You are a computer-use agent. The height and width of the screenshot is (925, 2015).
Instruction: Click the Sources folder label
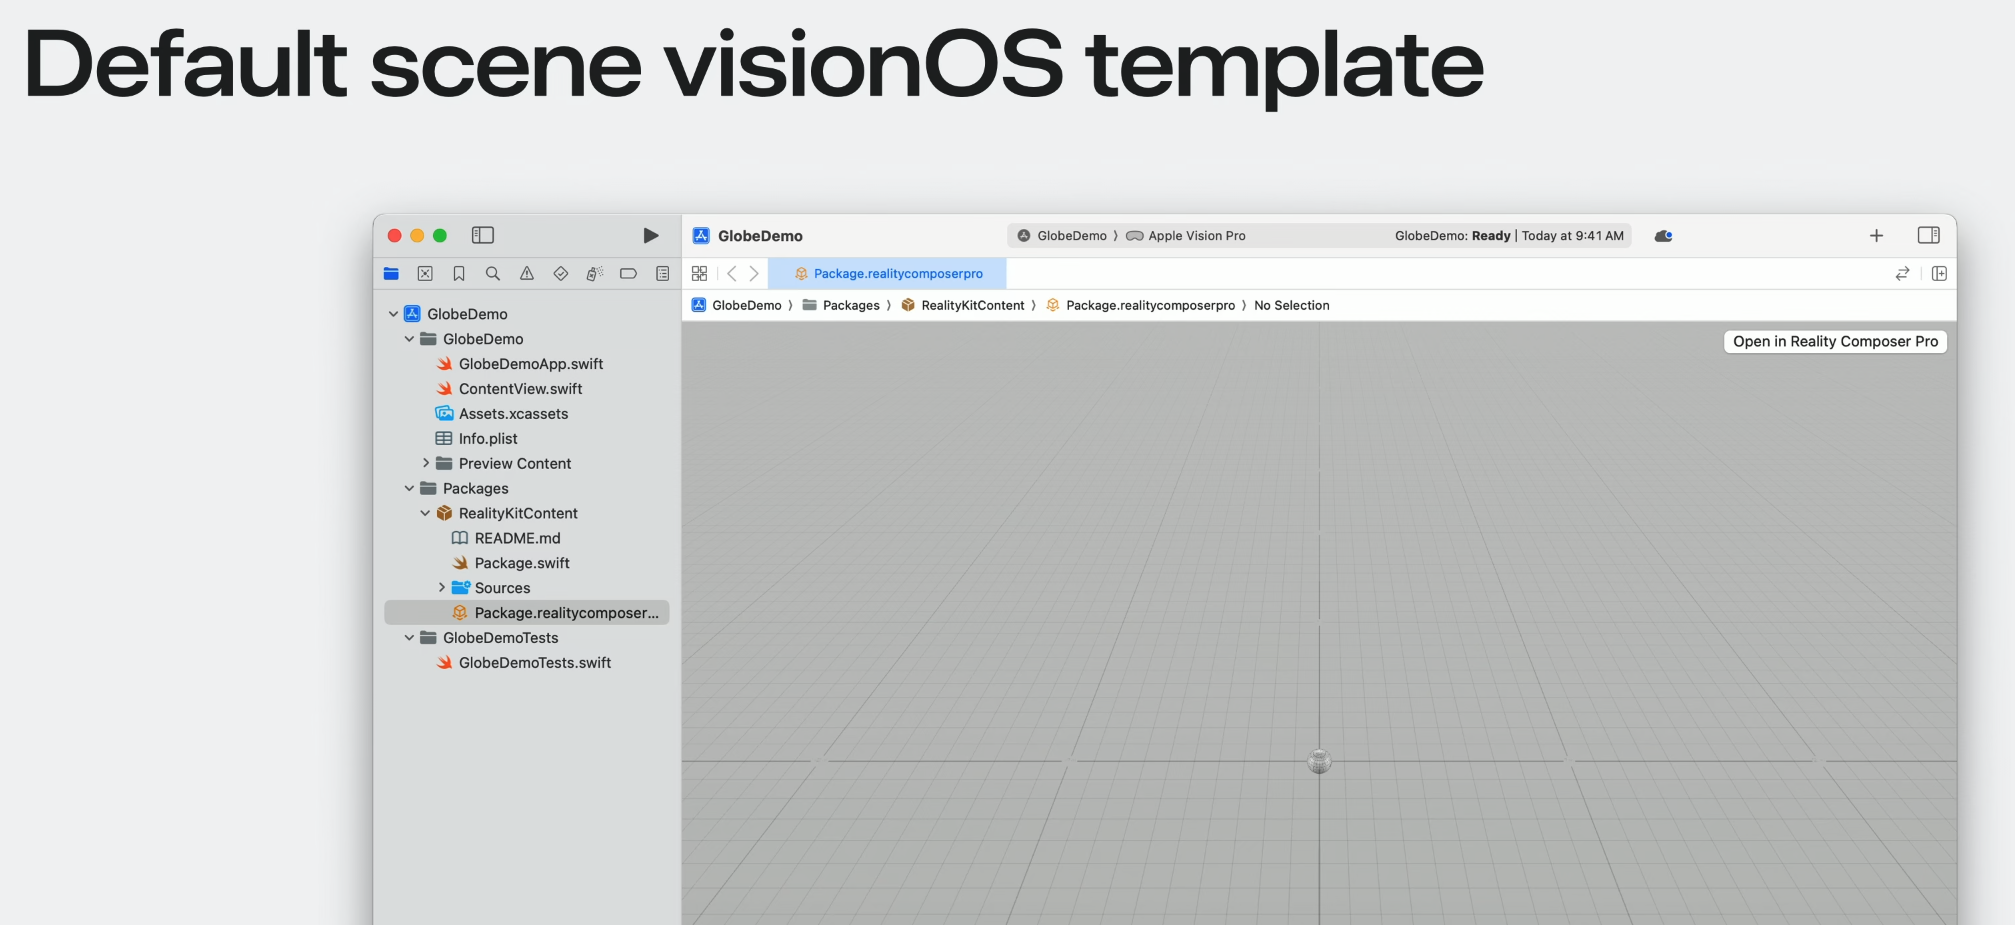[x=502, y=588]
